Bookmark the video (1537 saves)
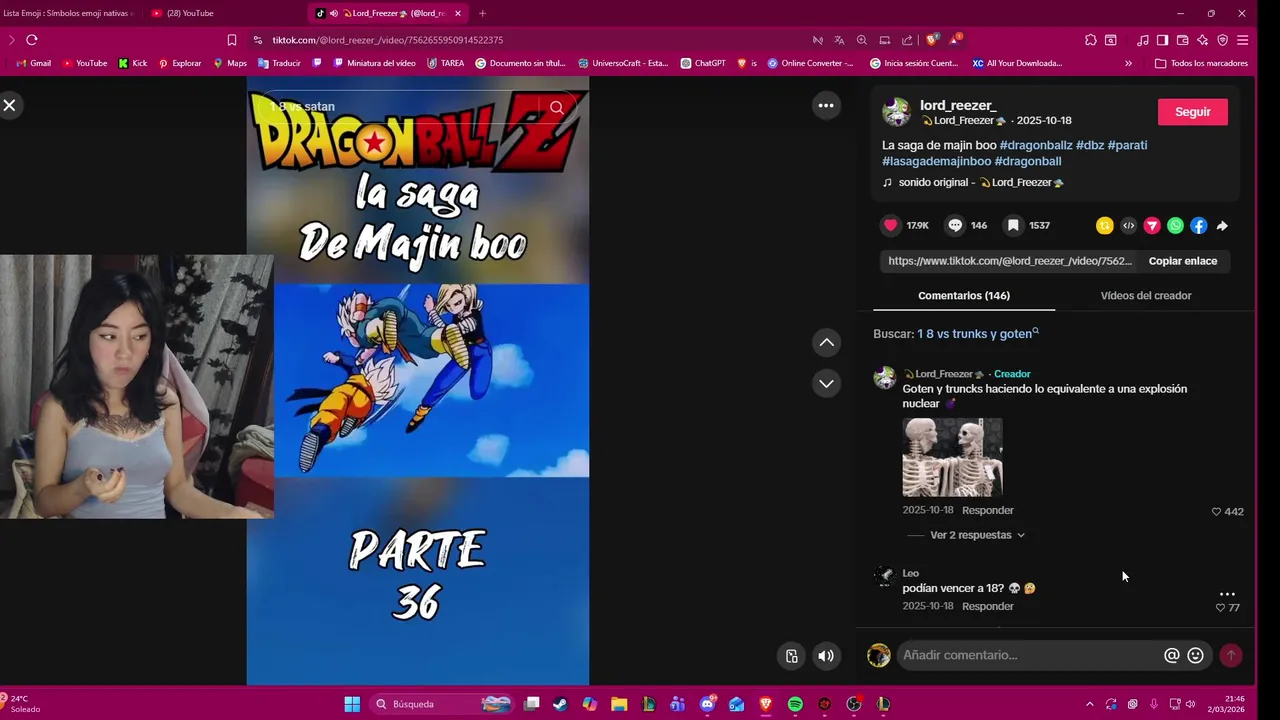The image size is (1280, 720). (1013, 225)
